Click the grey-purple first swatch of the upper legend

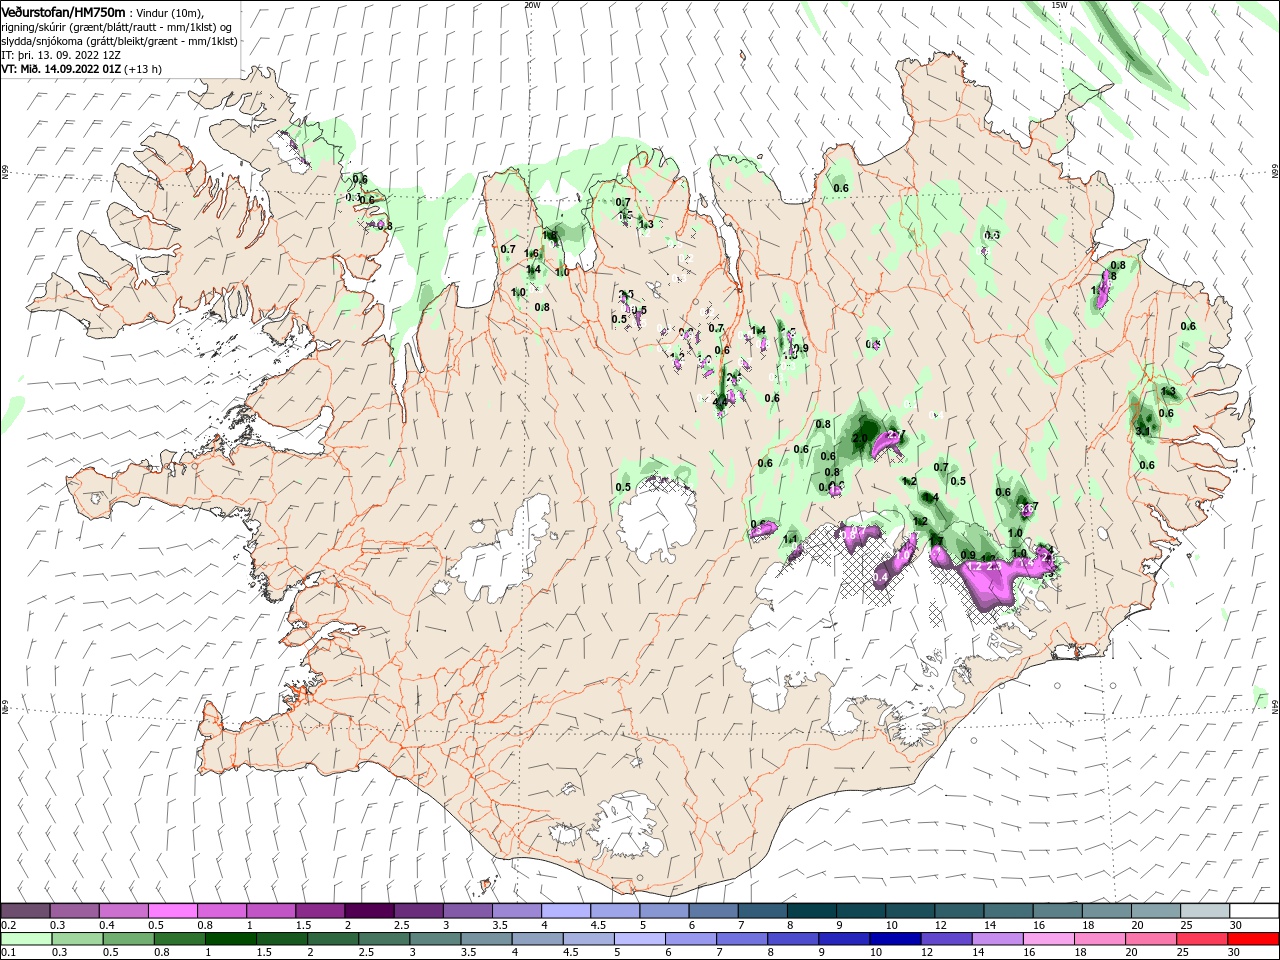26,911
